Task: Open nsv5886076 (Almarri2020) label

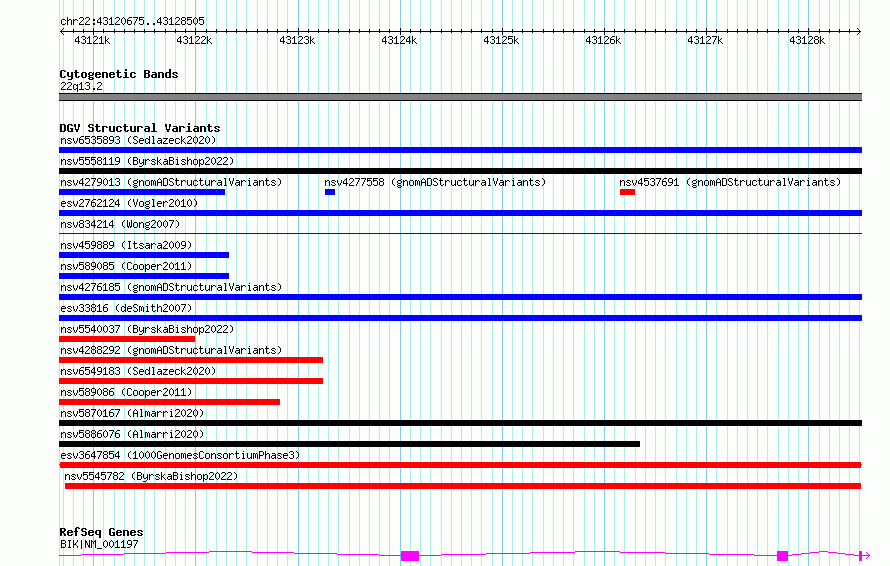Action: 132,434
